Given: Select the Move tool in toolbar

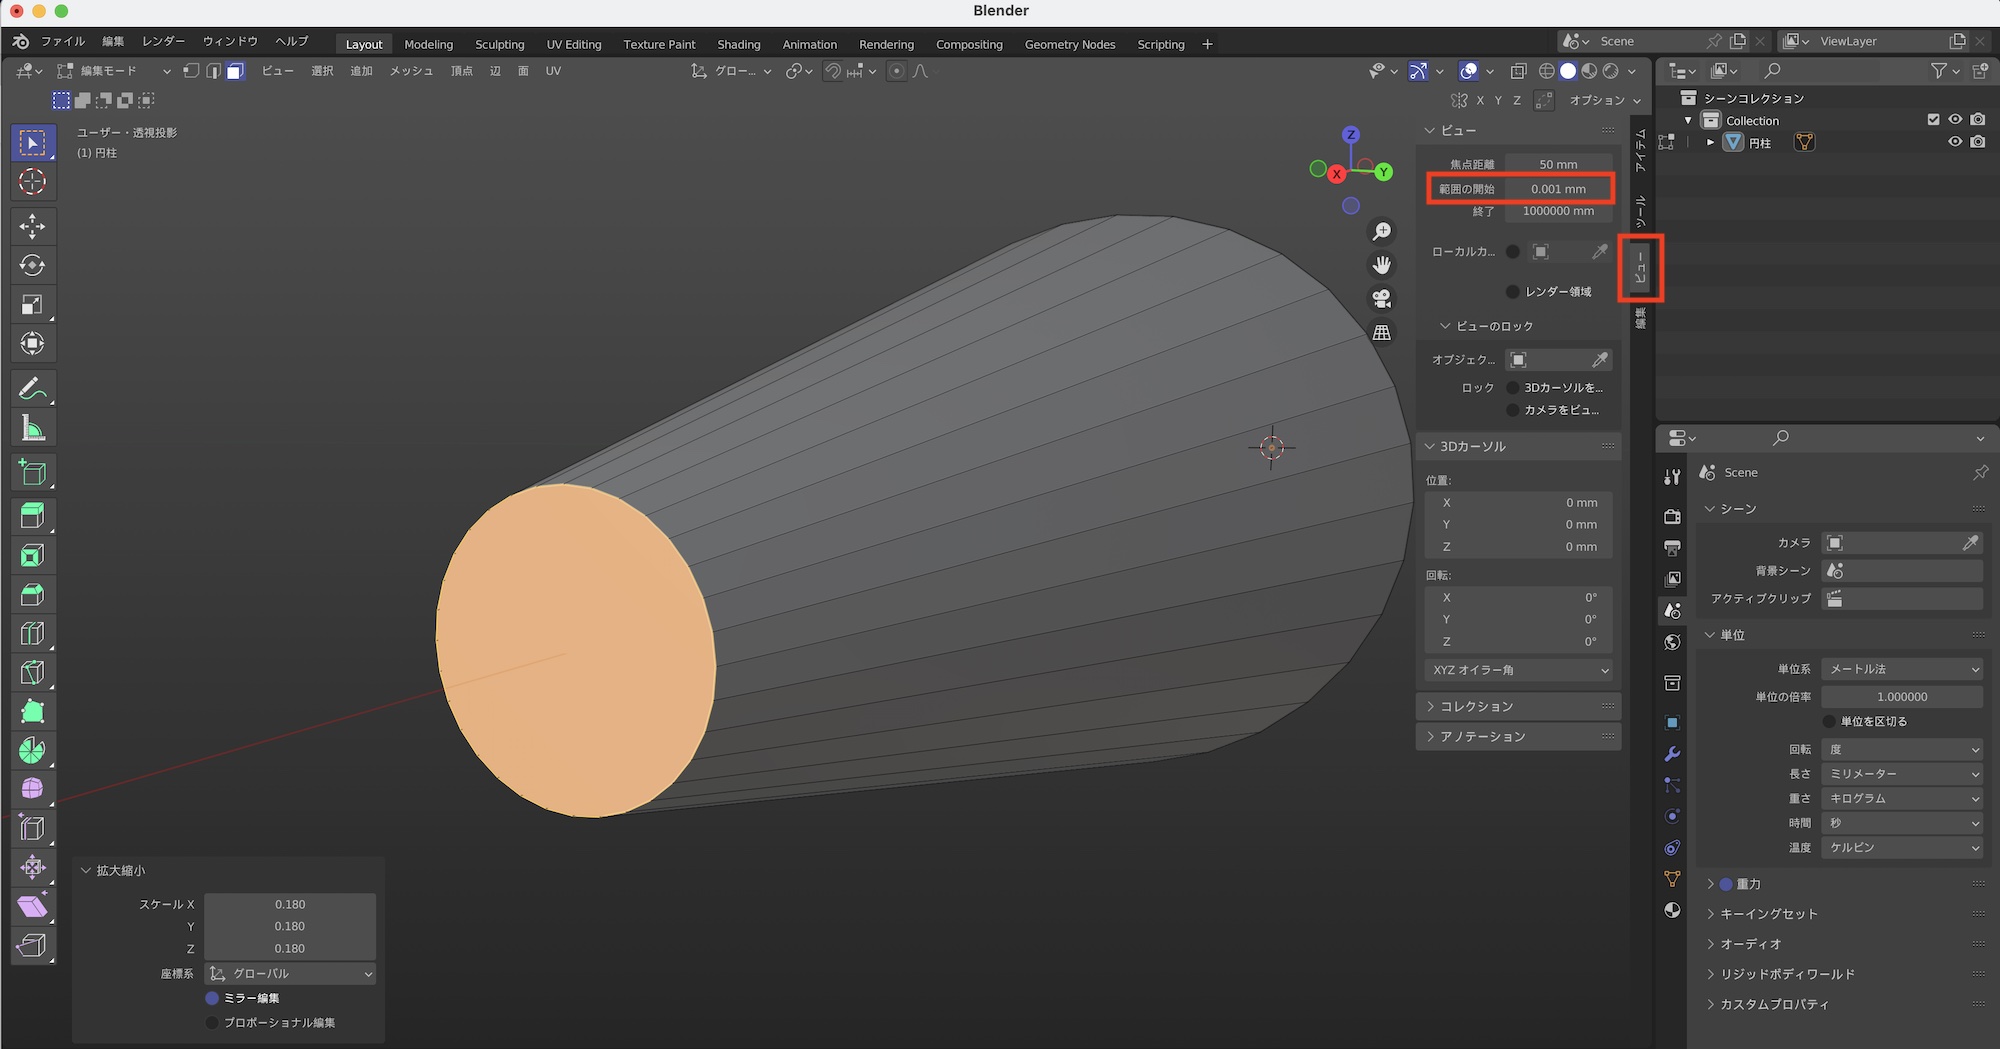Looking at the screenshot, I should 32,226.
